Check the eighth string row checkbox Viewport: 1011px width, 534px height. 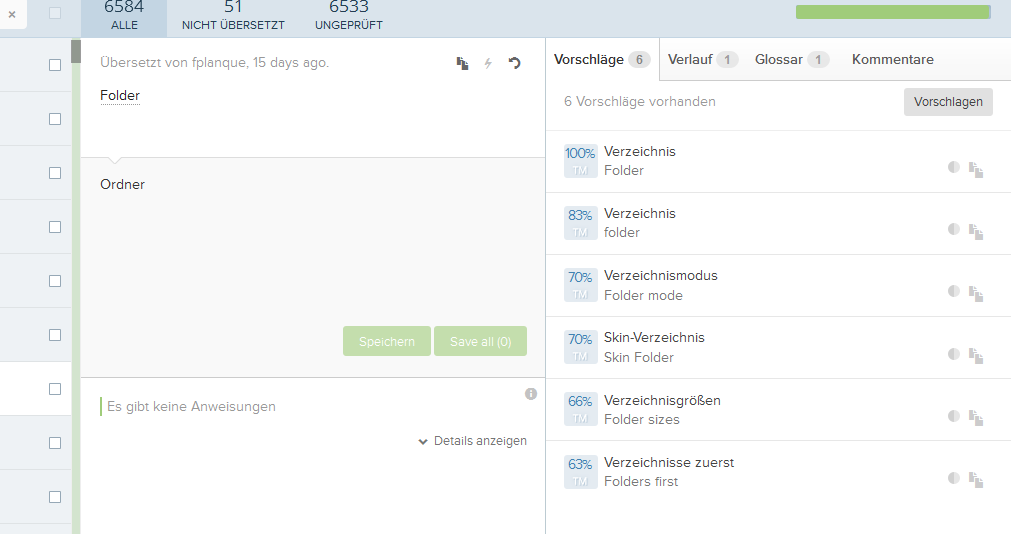pos(55,443)
